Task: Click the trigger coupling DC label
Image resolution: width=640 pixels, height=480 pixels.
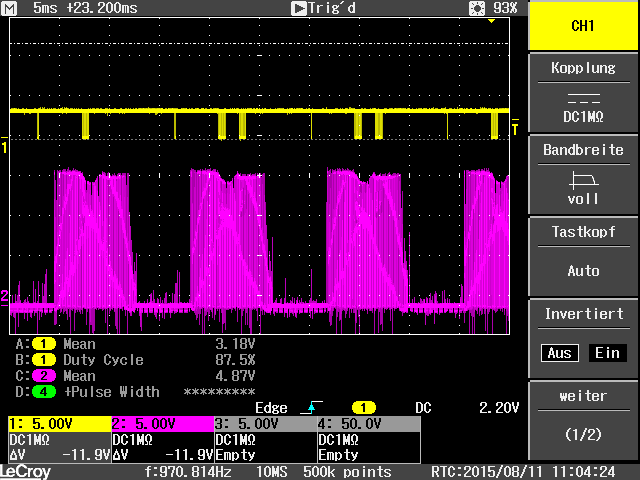Action: click(423, 407)
